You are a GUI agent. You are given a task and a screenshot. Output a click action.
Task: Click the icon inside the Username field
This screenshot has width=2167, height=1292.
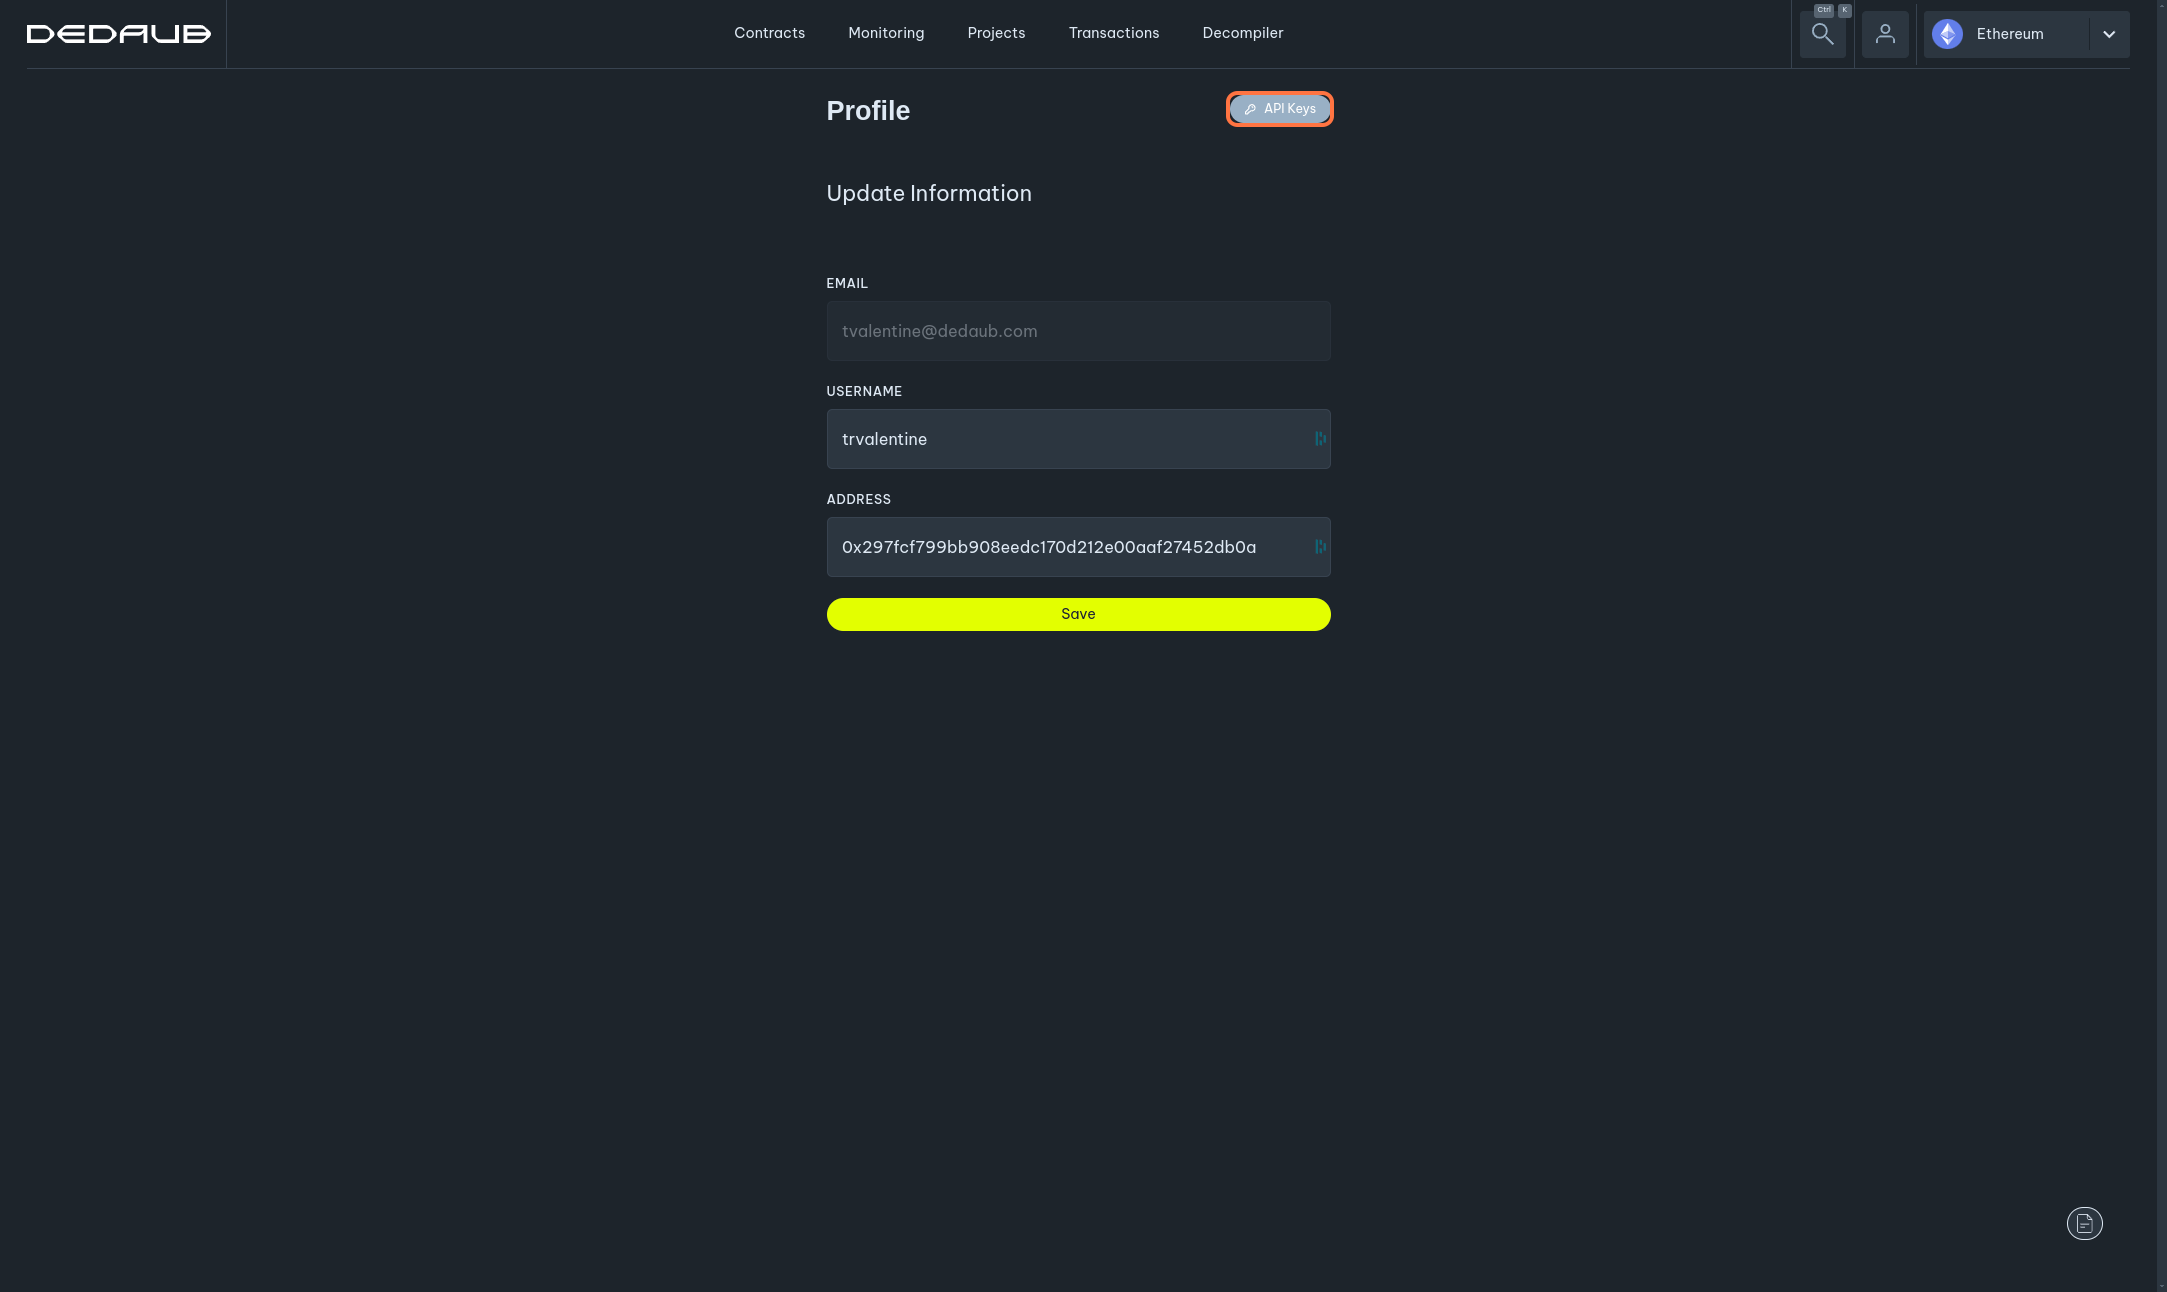(1320, 439)
